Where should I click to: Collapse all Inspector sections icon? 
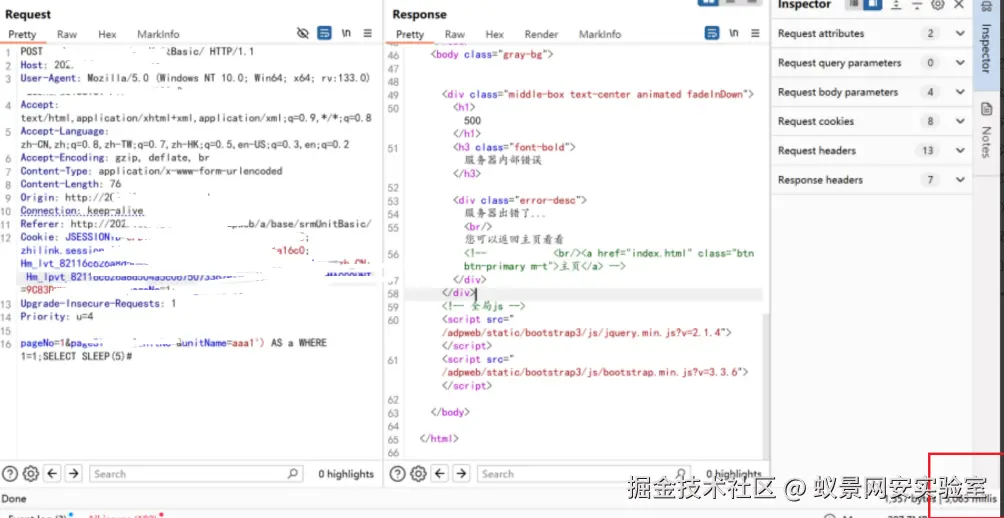pyautogui.click(x=917, y=4)
